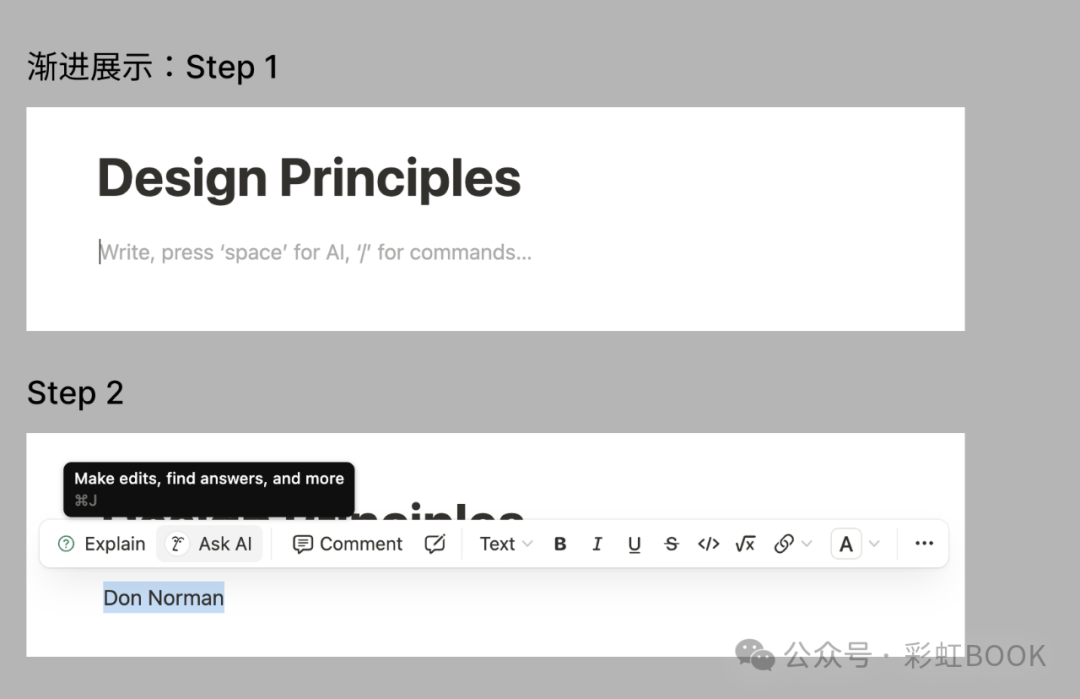Apply strikethrough to selected text

[x=672, y=544]
